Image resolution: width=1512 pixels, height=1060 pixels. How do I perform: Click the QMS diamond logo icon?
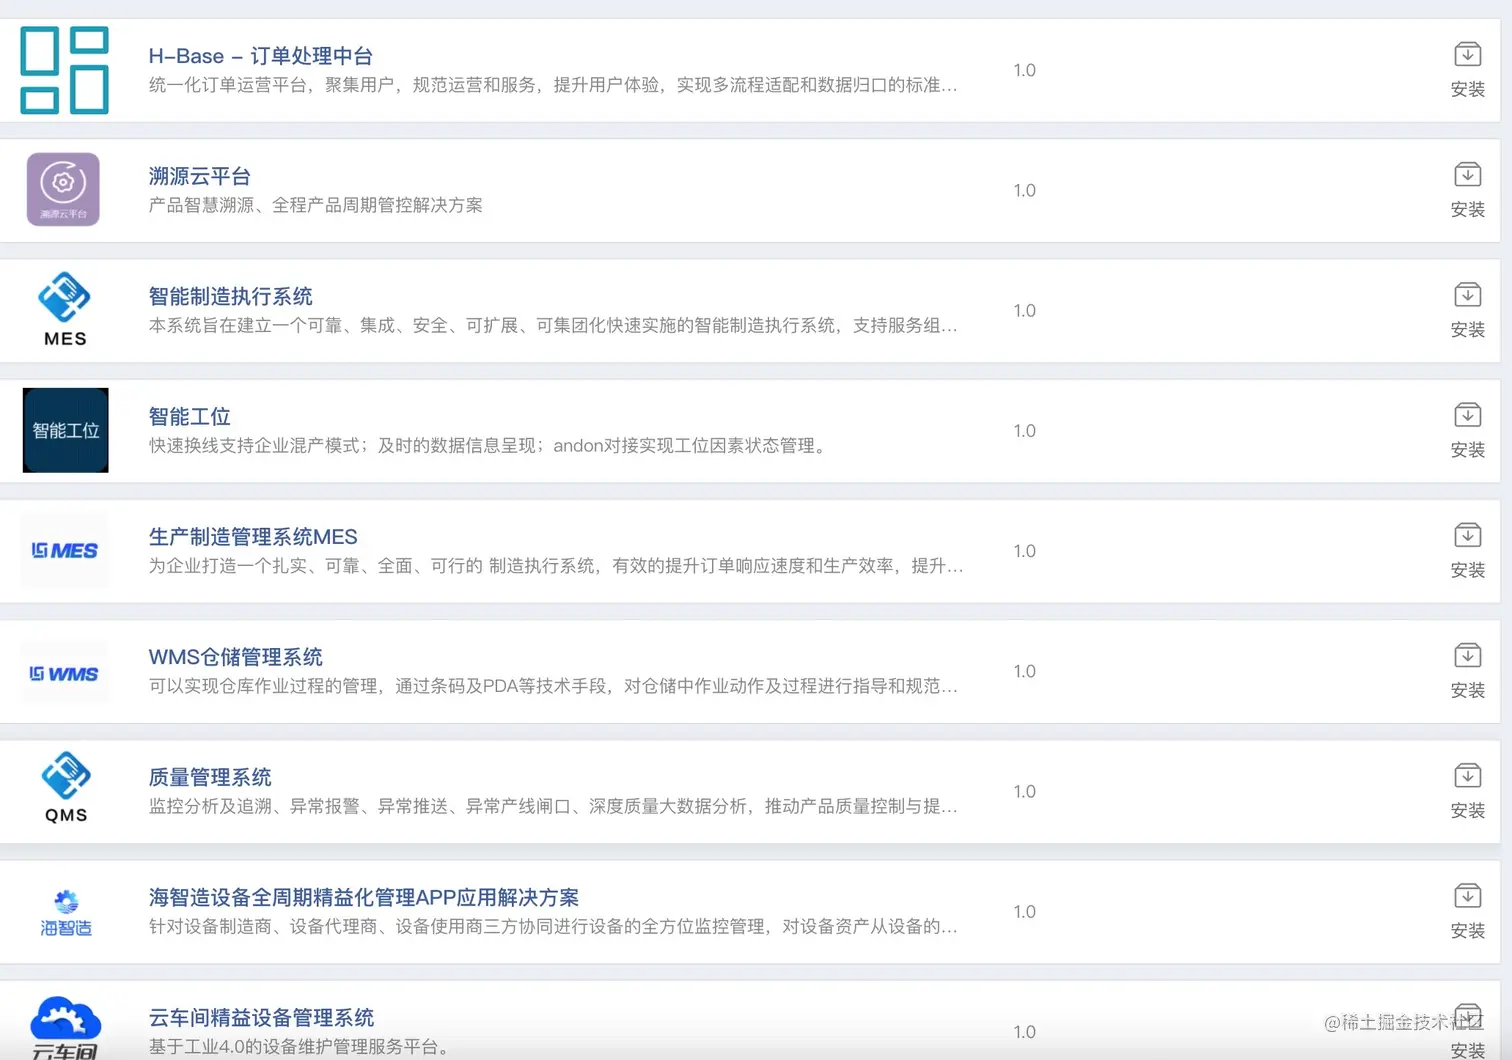66,787
